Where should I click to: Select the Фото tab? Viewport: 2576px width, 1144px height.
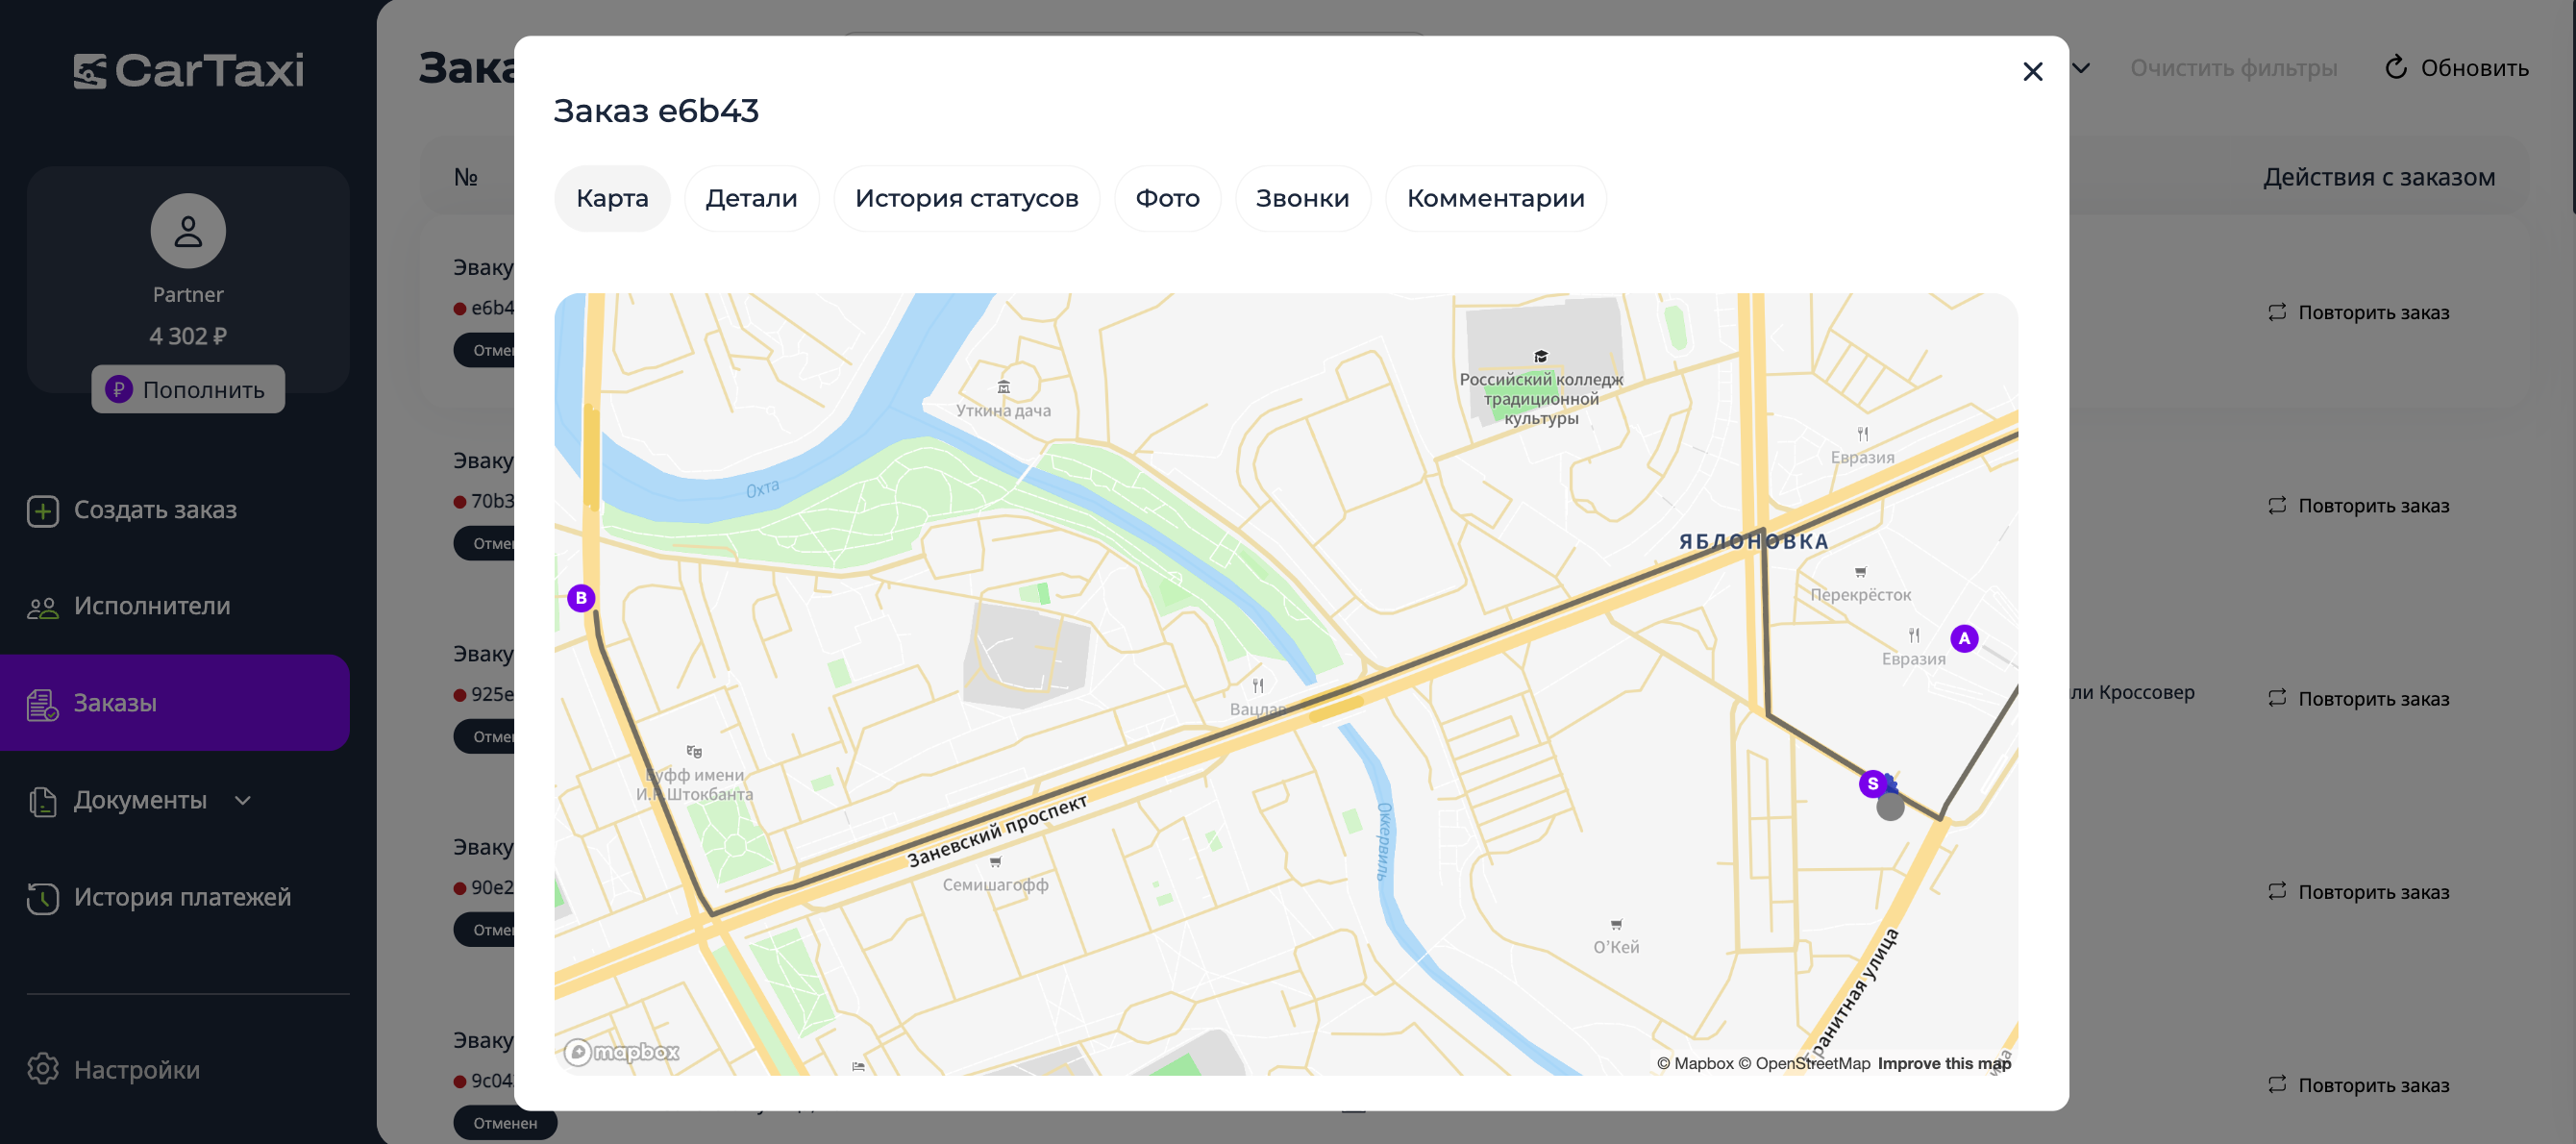pyautogui.click(x=1167, y=198)
